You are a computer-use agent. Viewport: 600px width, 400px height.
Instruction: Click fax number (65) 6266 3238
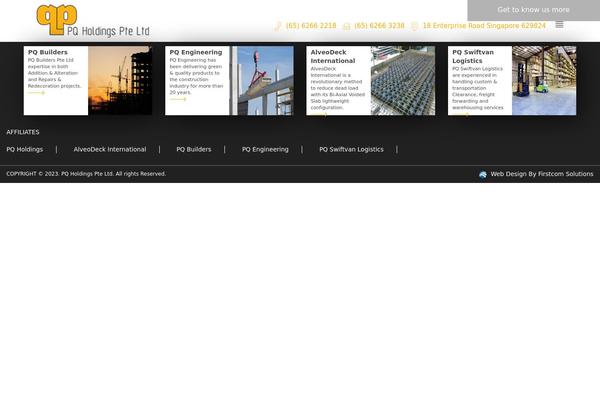(379, 26)
